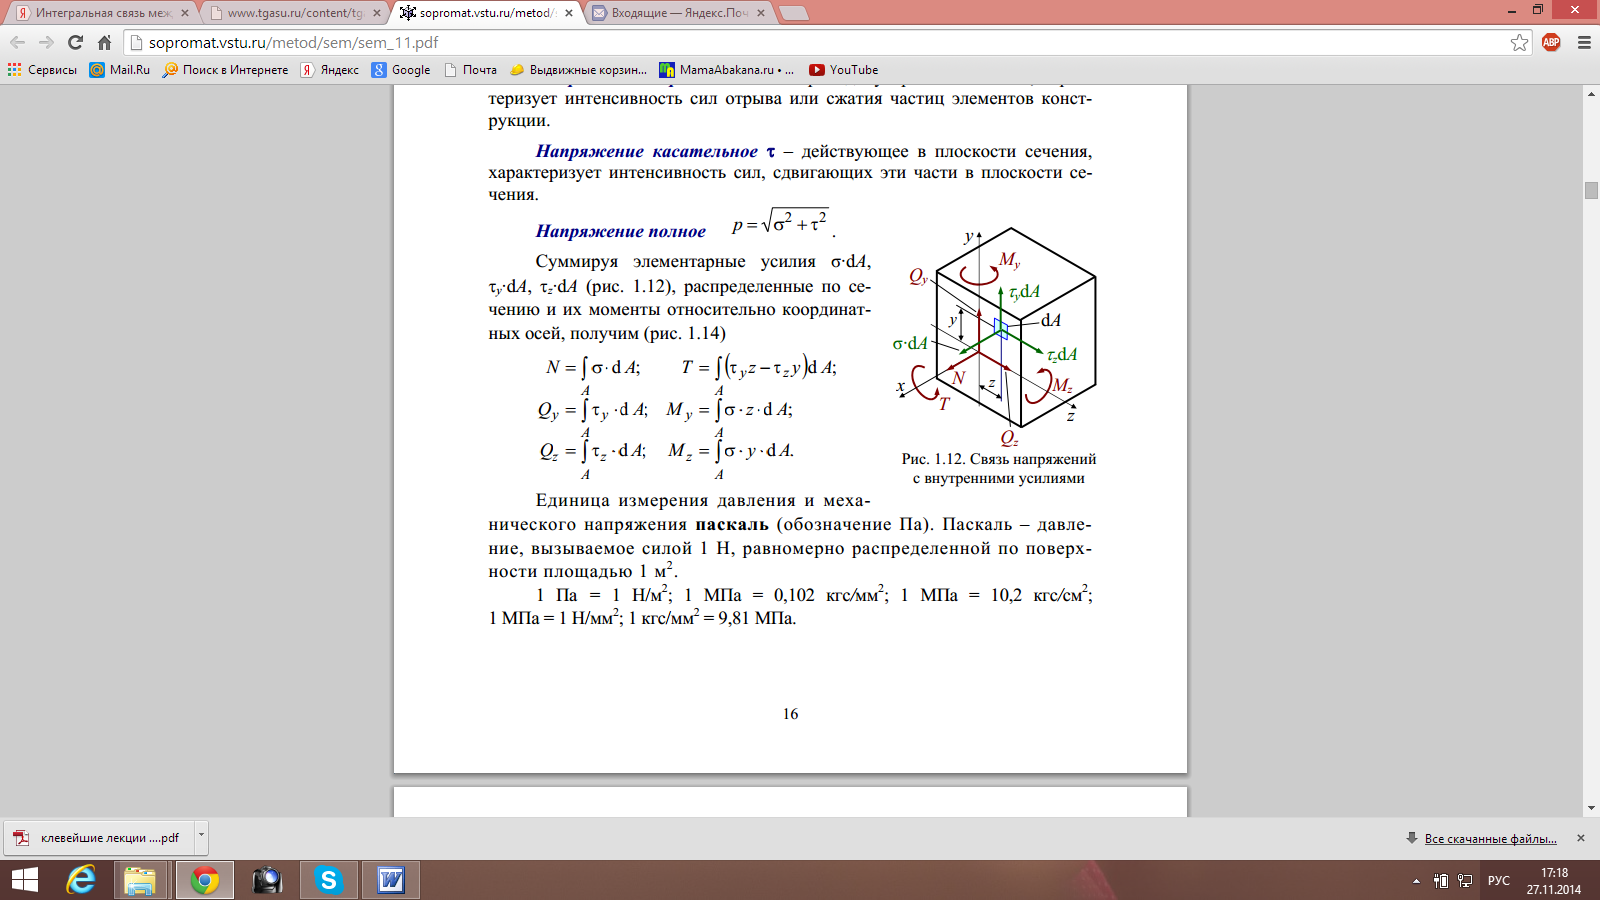Click heading Напряжение полное
This screenshot has height=900, width=1600.
tap(620, 231)
